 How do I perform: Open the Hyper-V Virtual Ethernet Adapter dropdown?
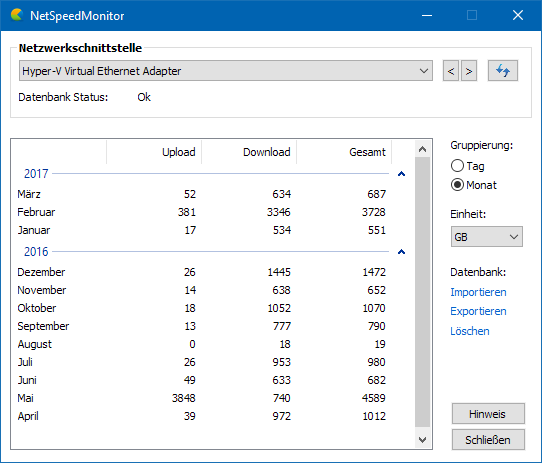tap(226, 71)
